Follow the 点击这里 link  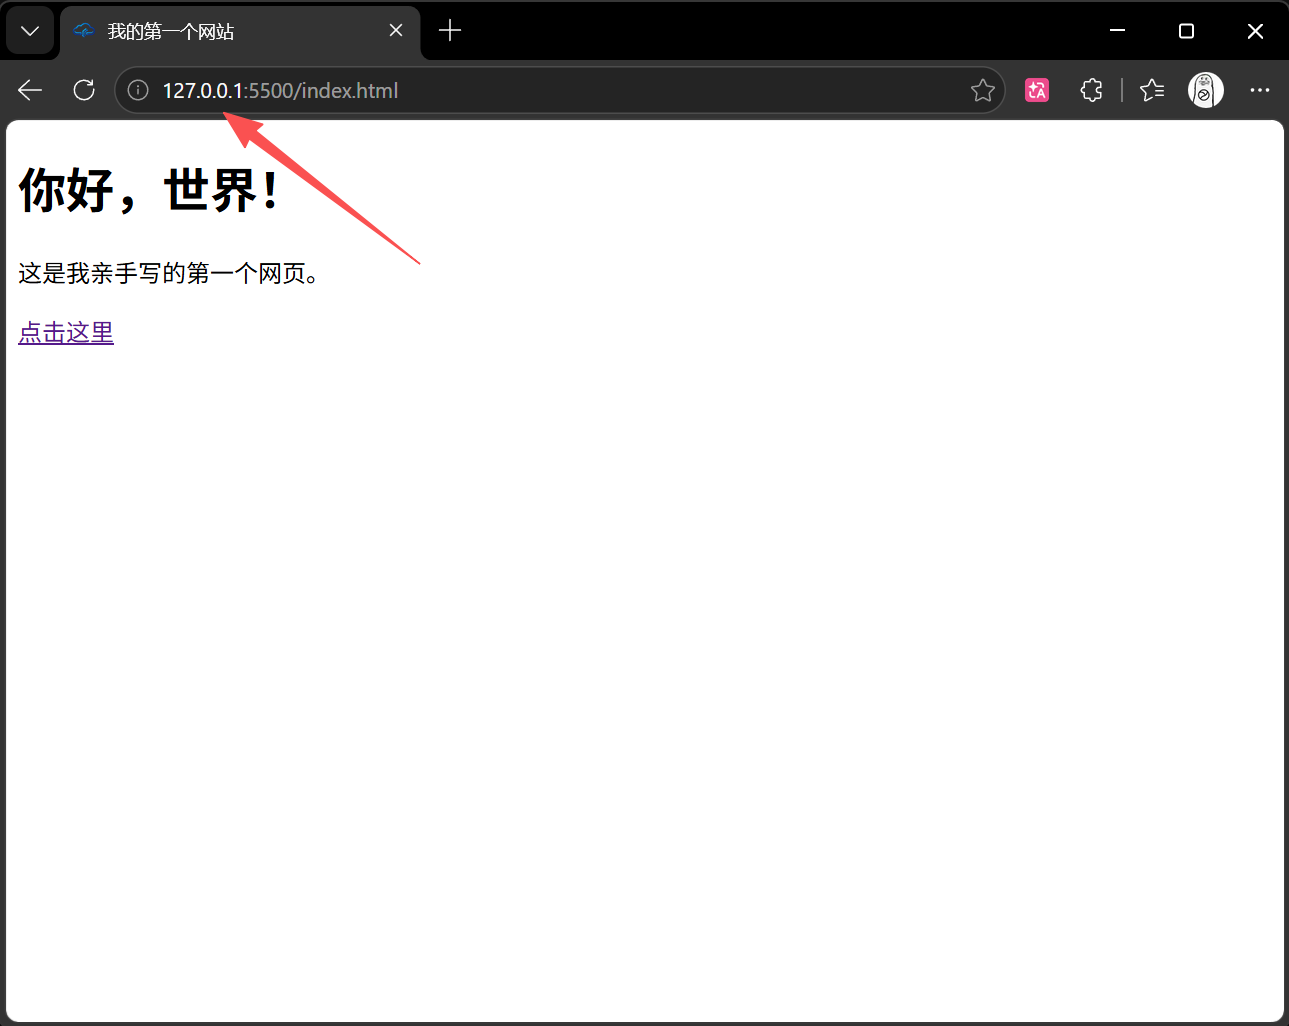coord(66,332)
